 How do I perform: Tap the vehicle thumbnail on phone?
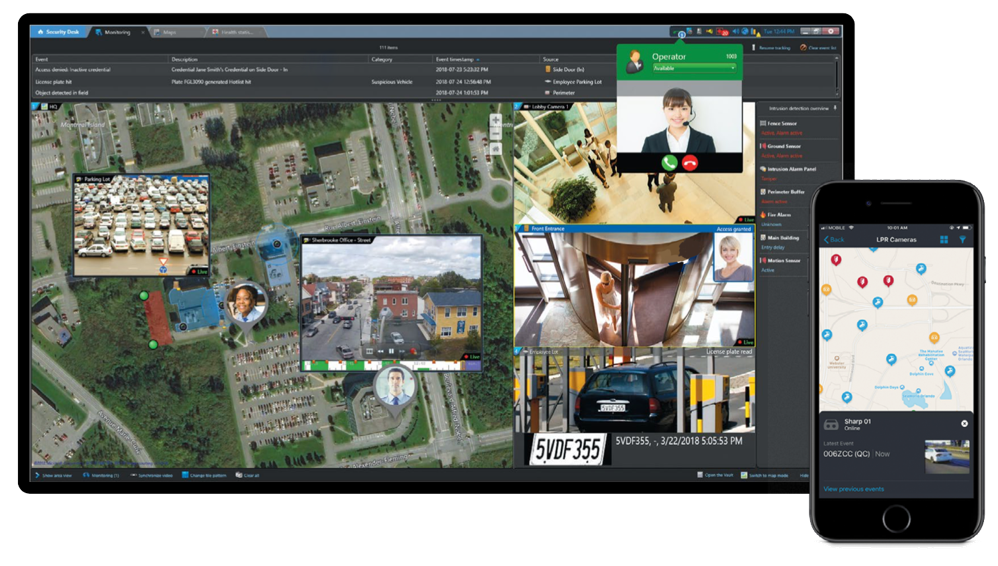click(947, 456)
